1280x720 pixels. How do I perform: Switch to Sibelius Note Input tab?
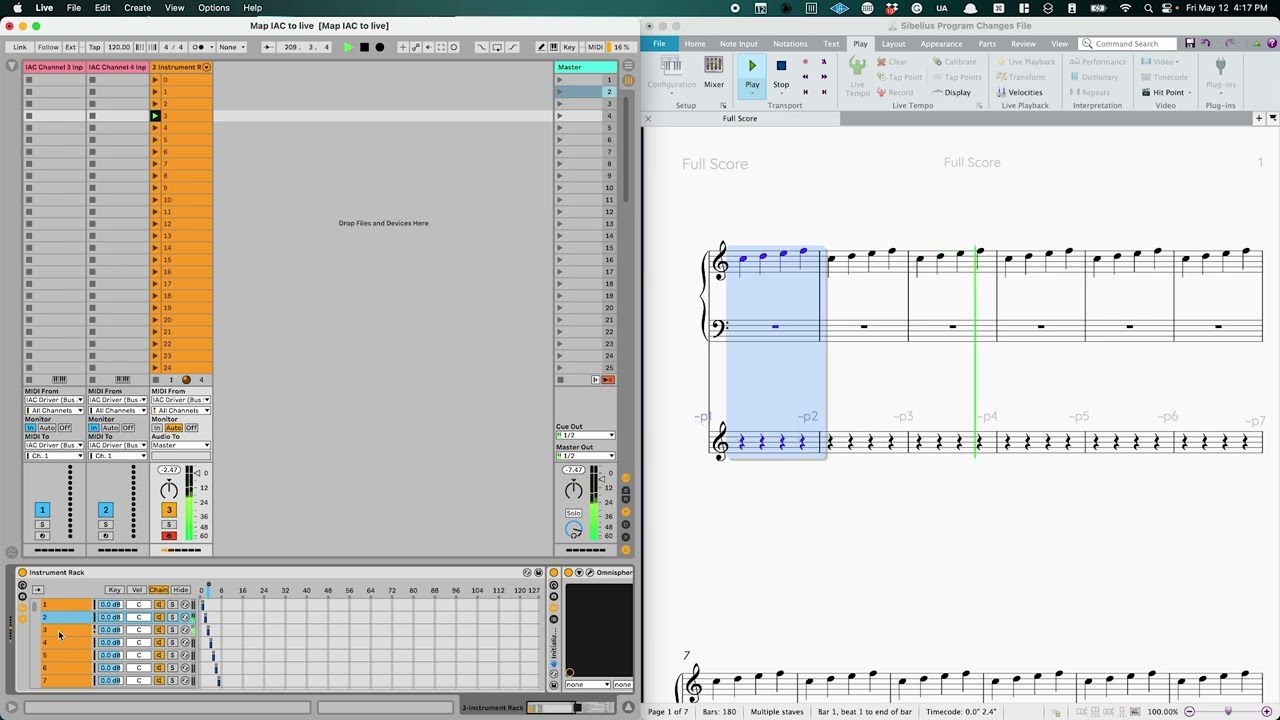coord(739,44)
